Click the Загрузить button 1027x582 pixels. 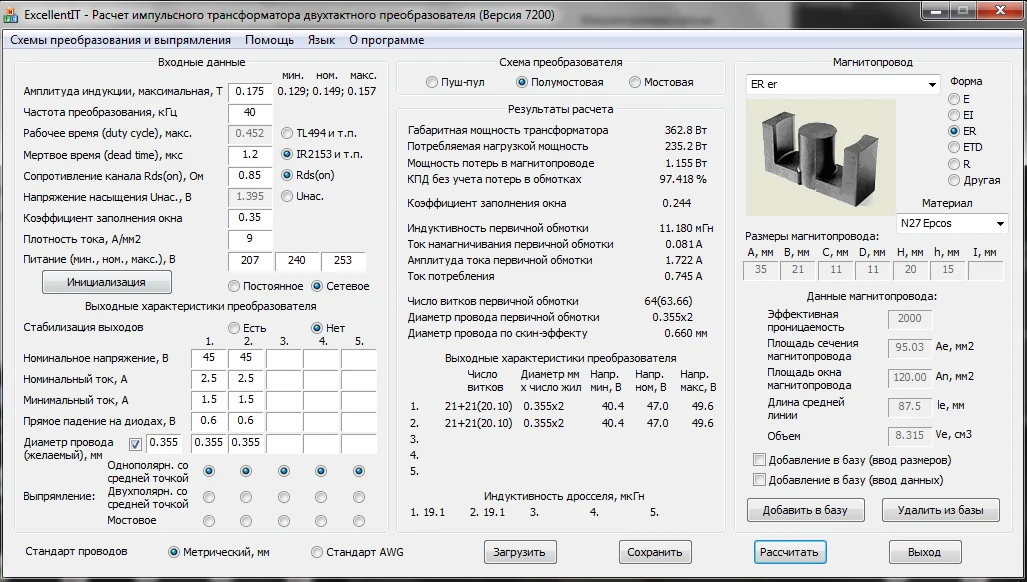[x=520, y=552]
